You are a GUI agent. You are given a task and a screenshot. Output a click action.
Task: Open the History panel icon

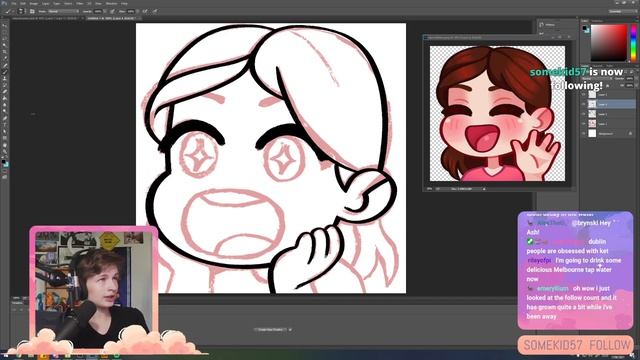[542, 25]
